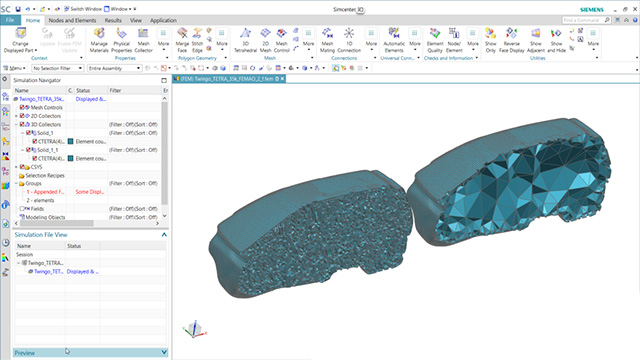Open Node/Element information tool
The image size is (640, 360).
454,40
